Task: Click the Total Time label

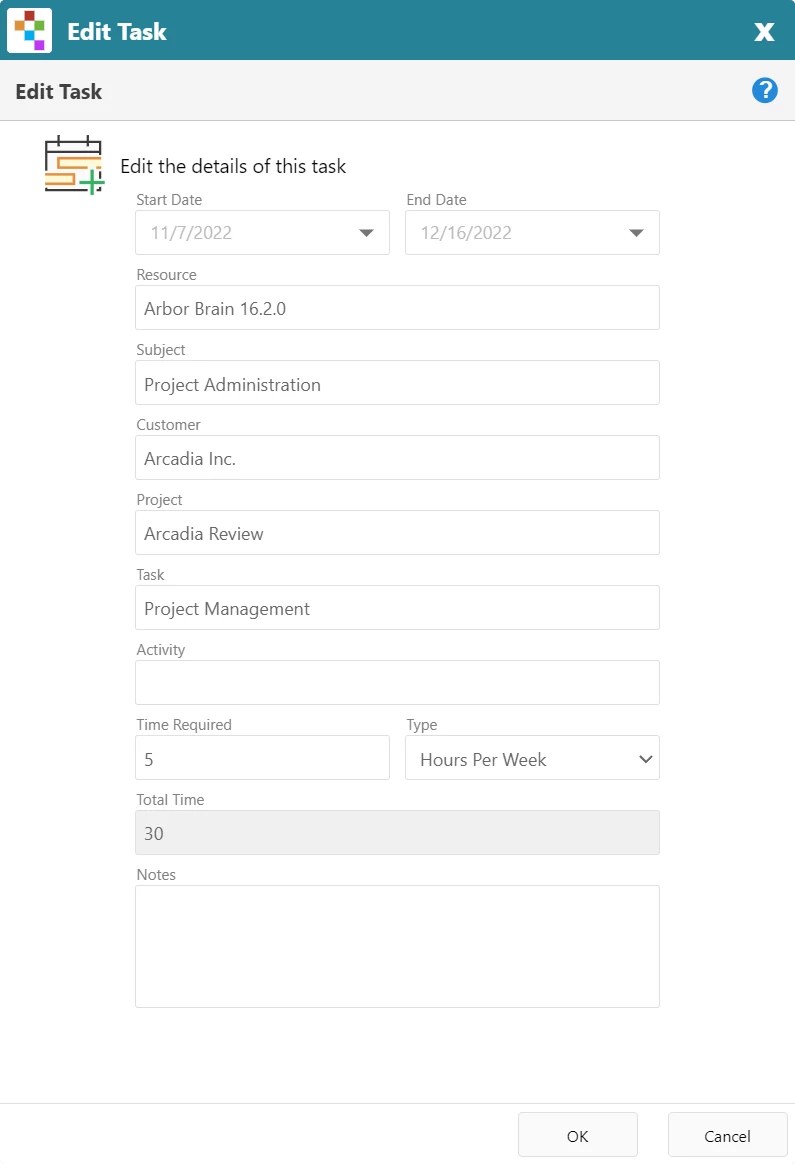Action: pyautogui.click(x=170, y=800)
